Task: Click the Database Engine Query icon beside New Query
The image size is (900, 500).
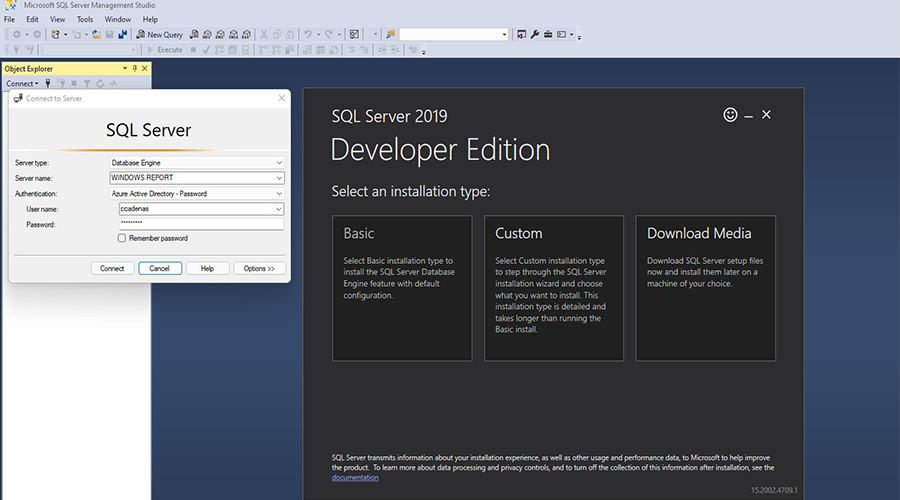Action: click(194, 34)
